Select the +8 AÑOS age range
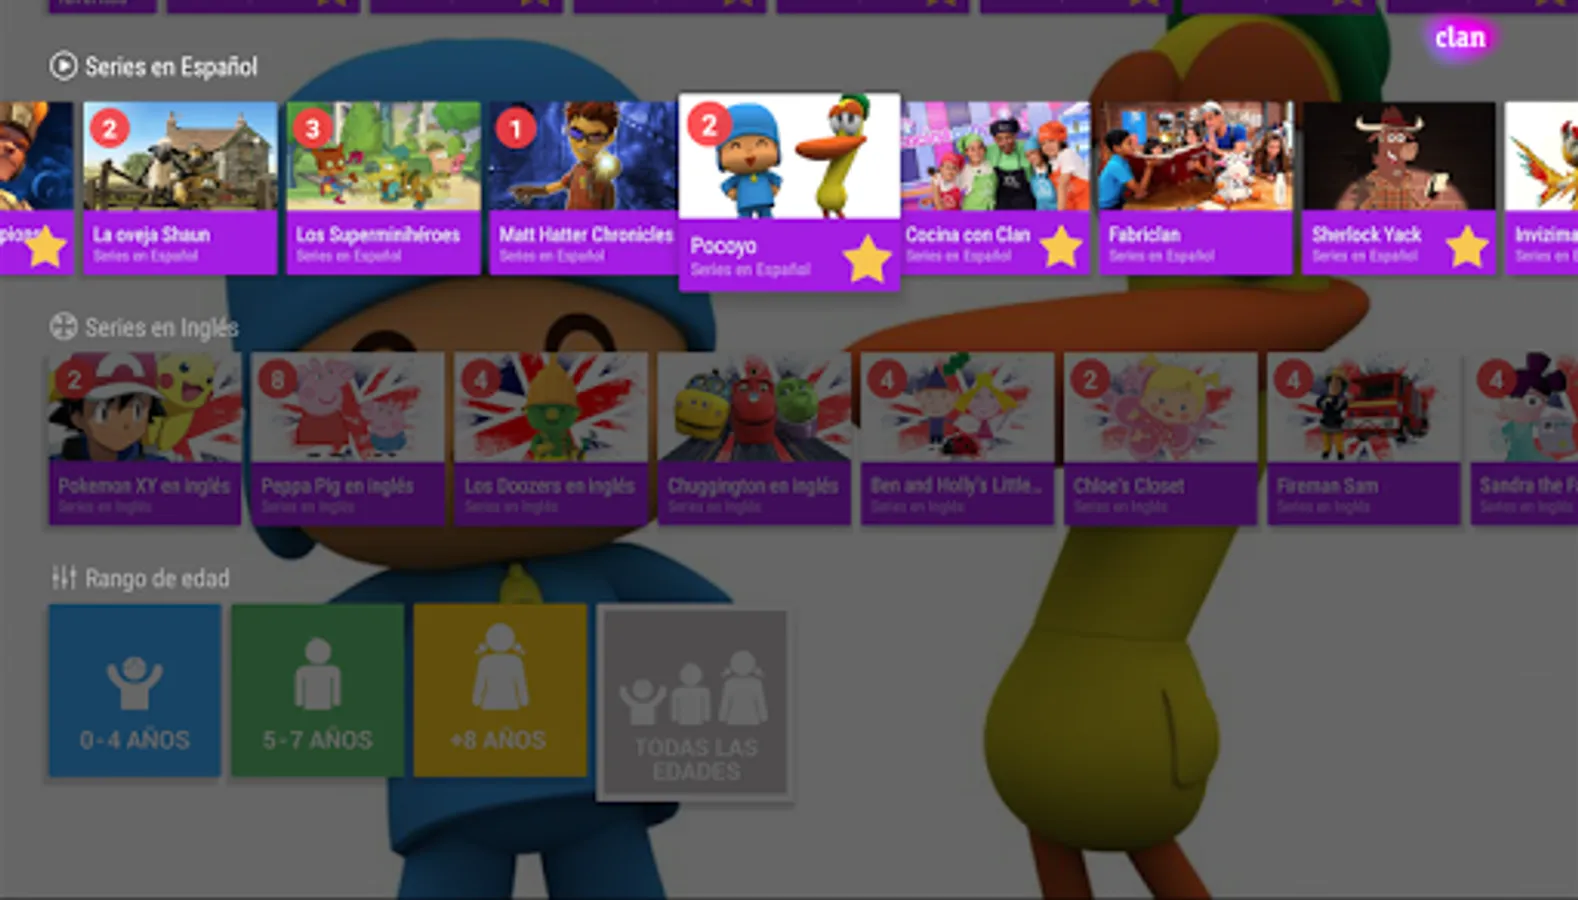1578x900 pixels. (500, 690)
